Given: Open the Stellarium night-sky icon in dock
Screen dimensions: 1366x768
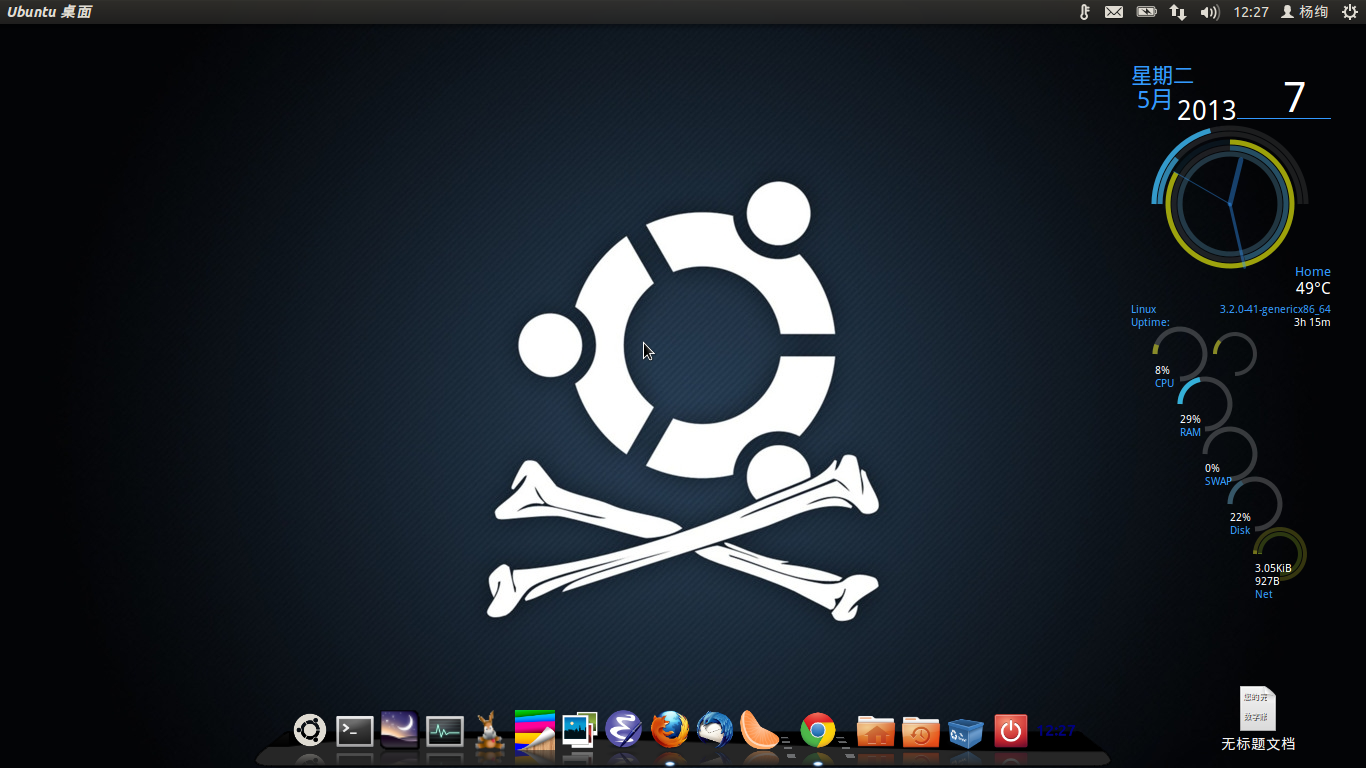Looking at the screenshot, I should pyautogui.click(x=399, y=730).
